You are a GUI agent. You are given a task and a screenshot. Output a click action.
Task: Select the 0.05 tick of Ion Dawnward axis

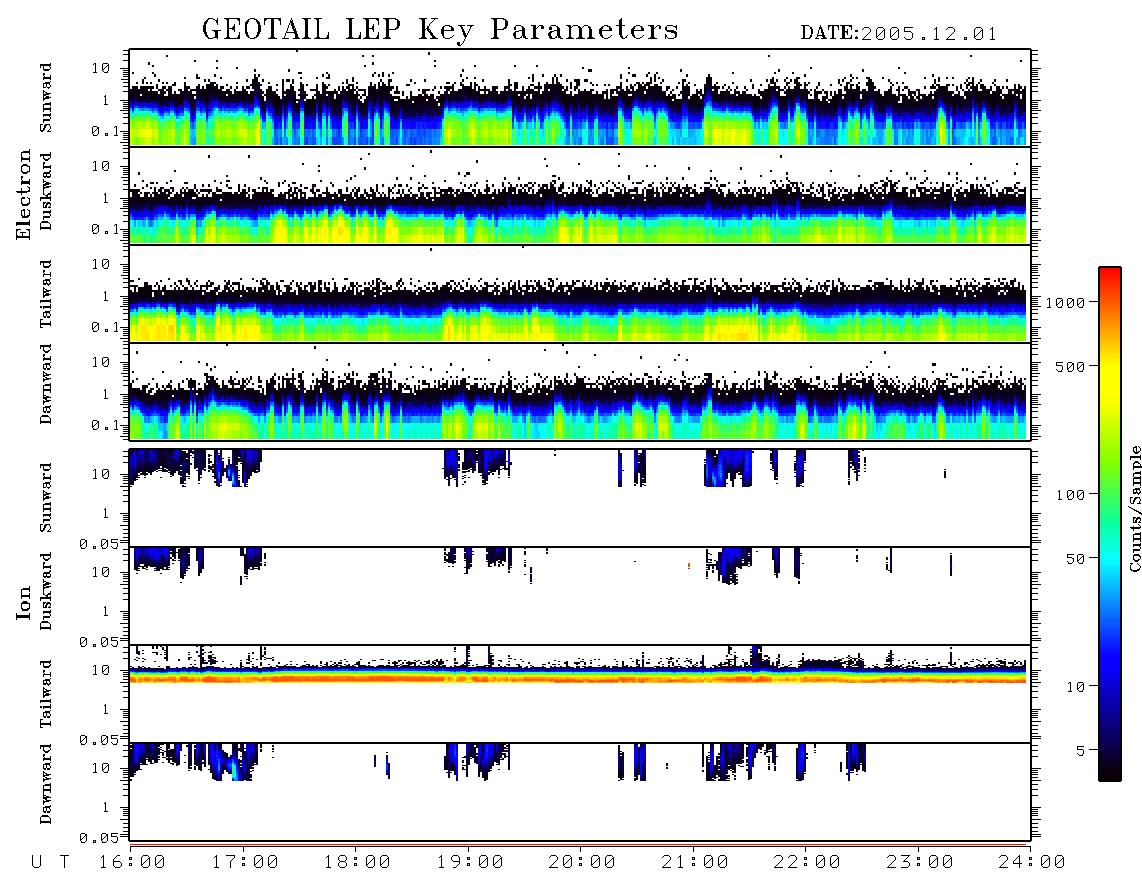[x=98, y=838]
